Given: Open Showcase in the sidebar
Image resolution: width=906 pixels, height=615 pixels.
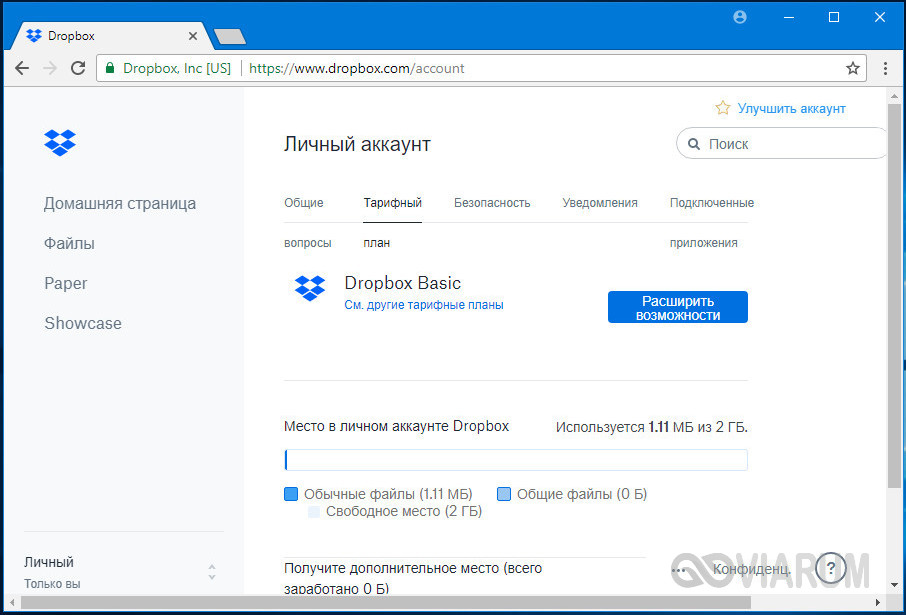Looking at the screenshot, I should click(x=83, y=323).
